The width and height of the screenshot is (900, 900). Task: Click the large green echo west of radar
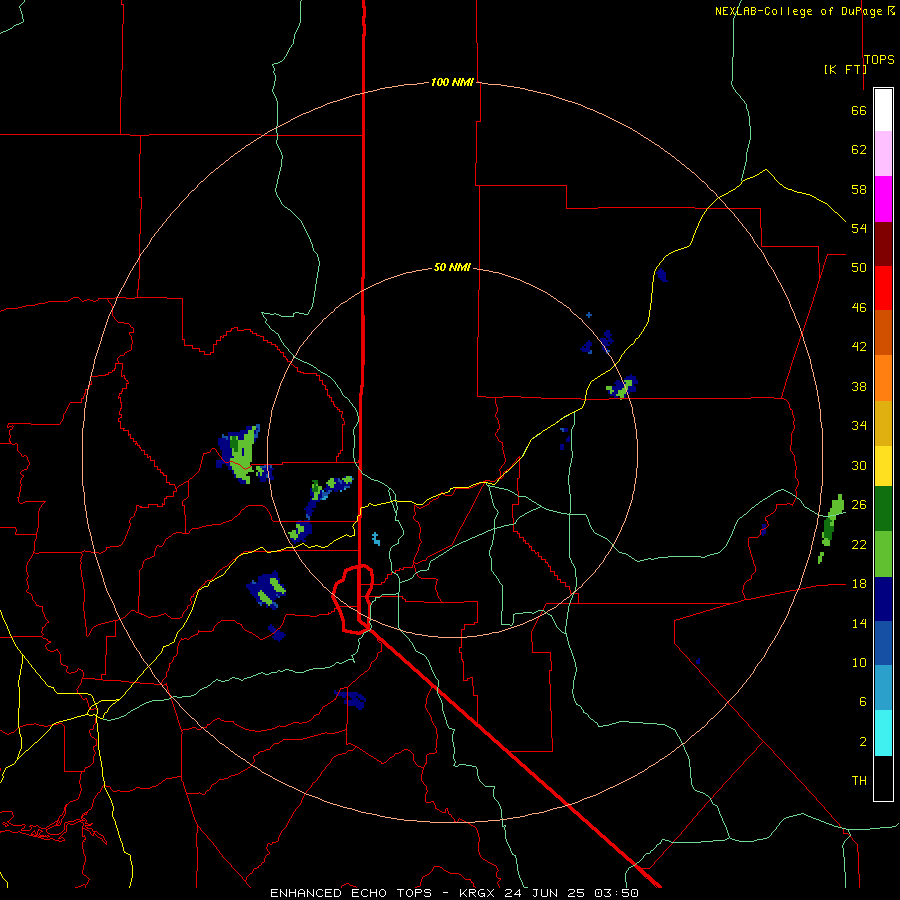click(240, 453)
